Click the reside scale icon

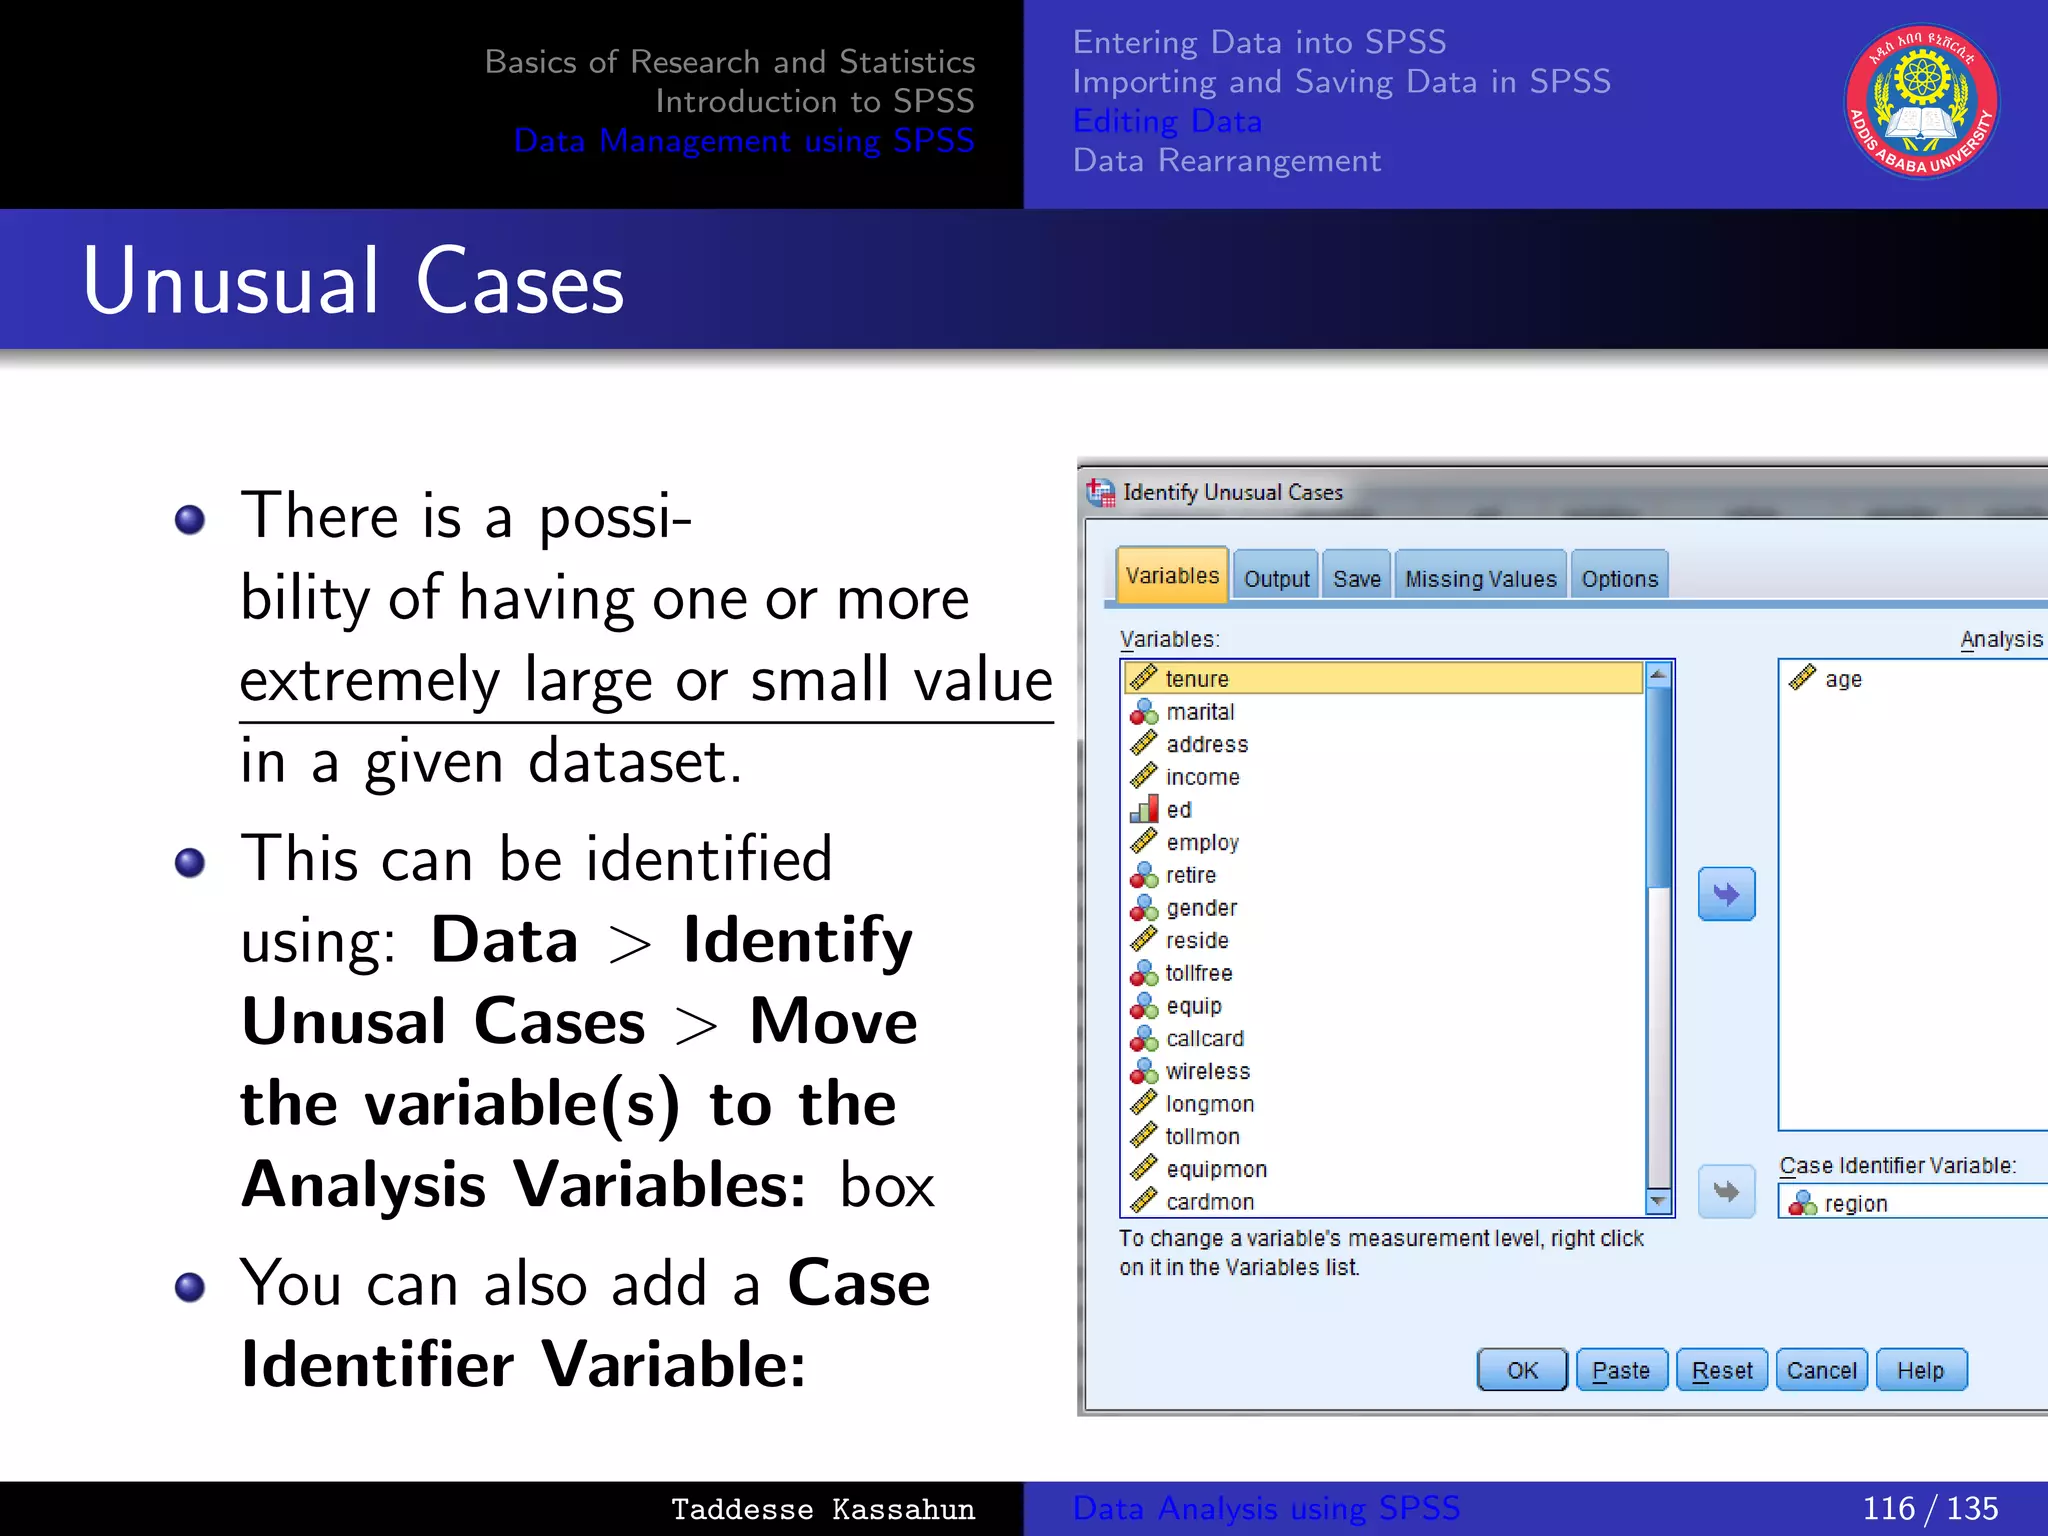(x=1143, y=940)
